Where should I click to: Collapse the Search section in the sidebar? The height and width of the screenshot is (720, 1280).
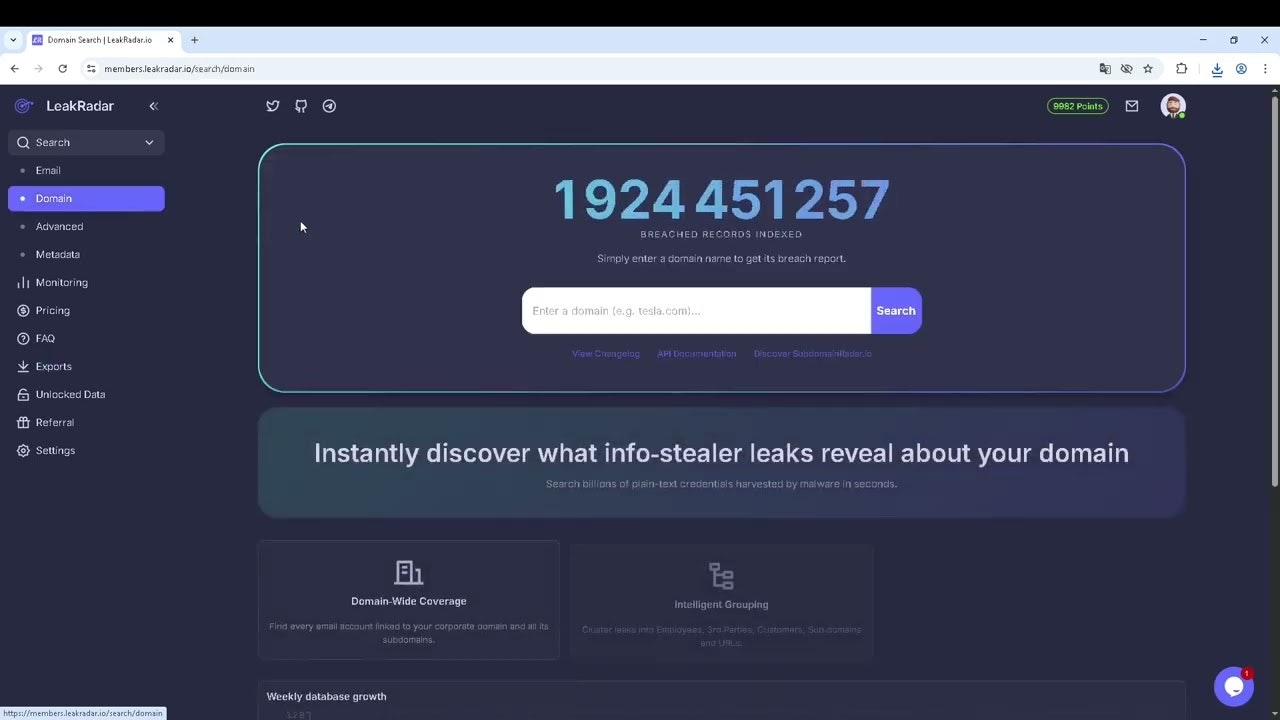pos(149,142)
